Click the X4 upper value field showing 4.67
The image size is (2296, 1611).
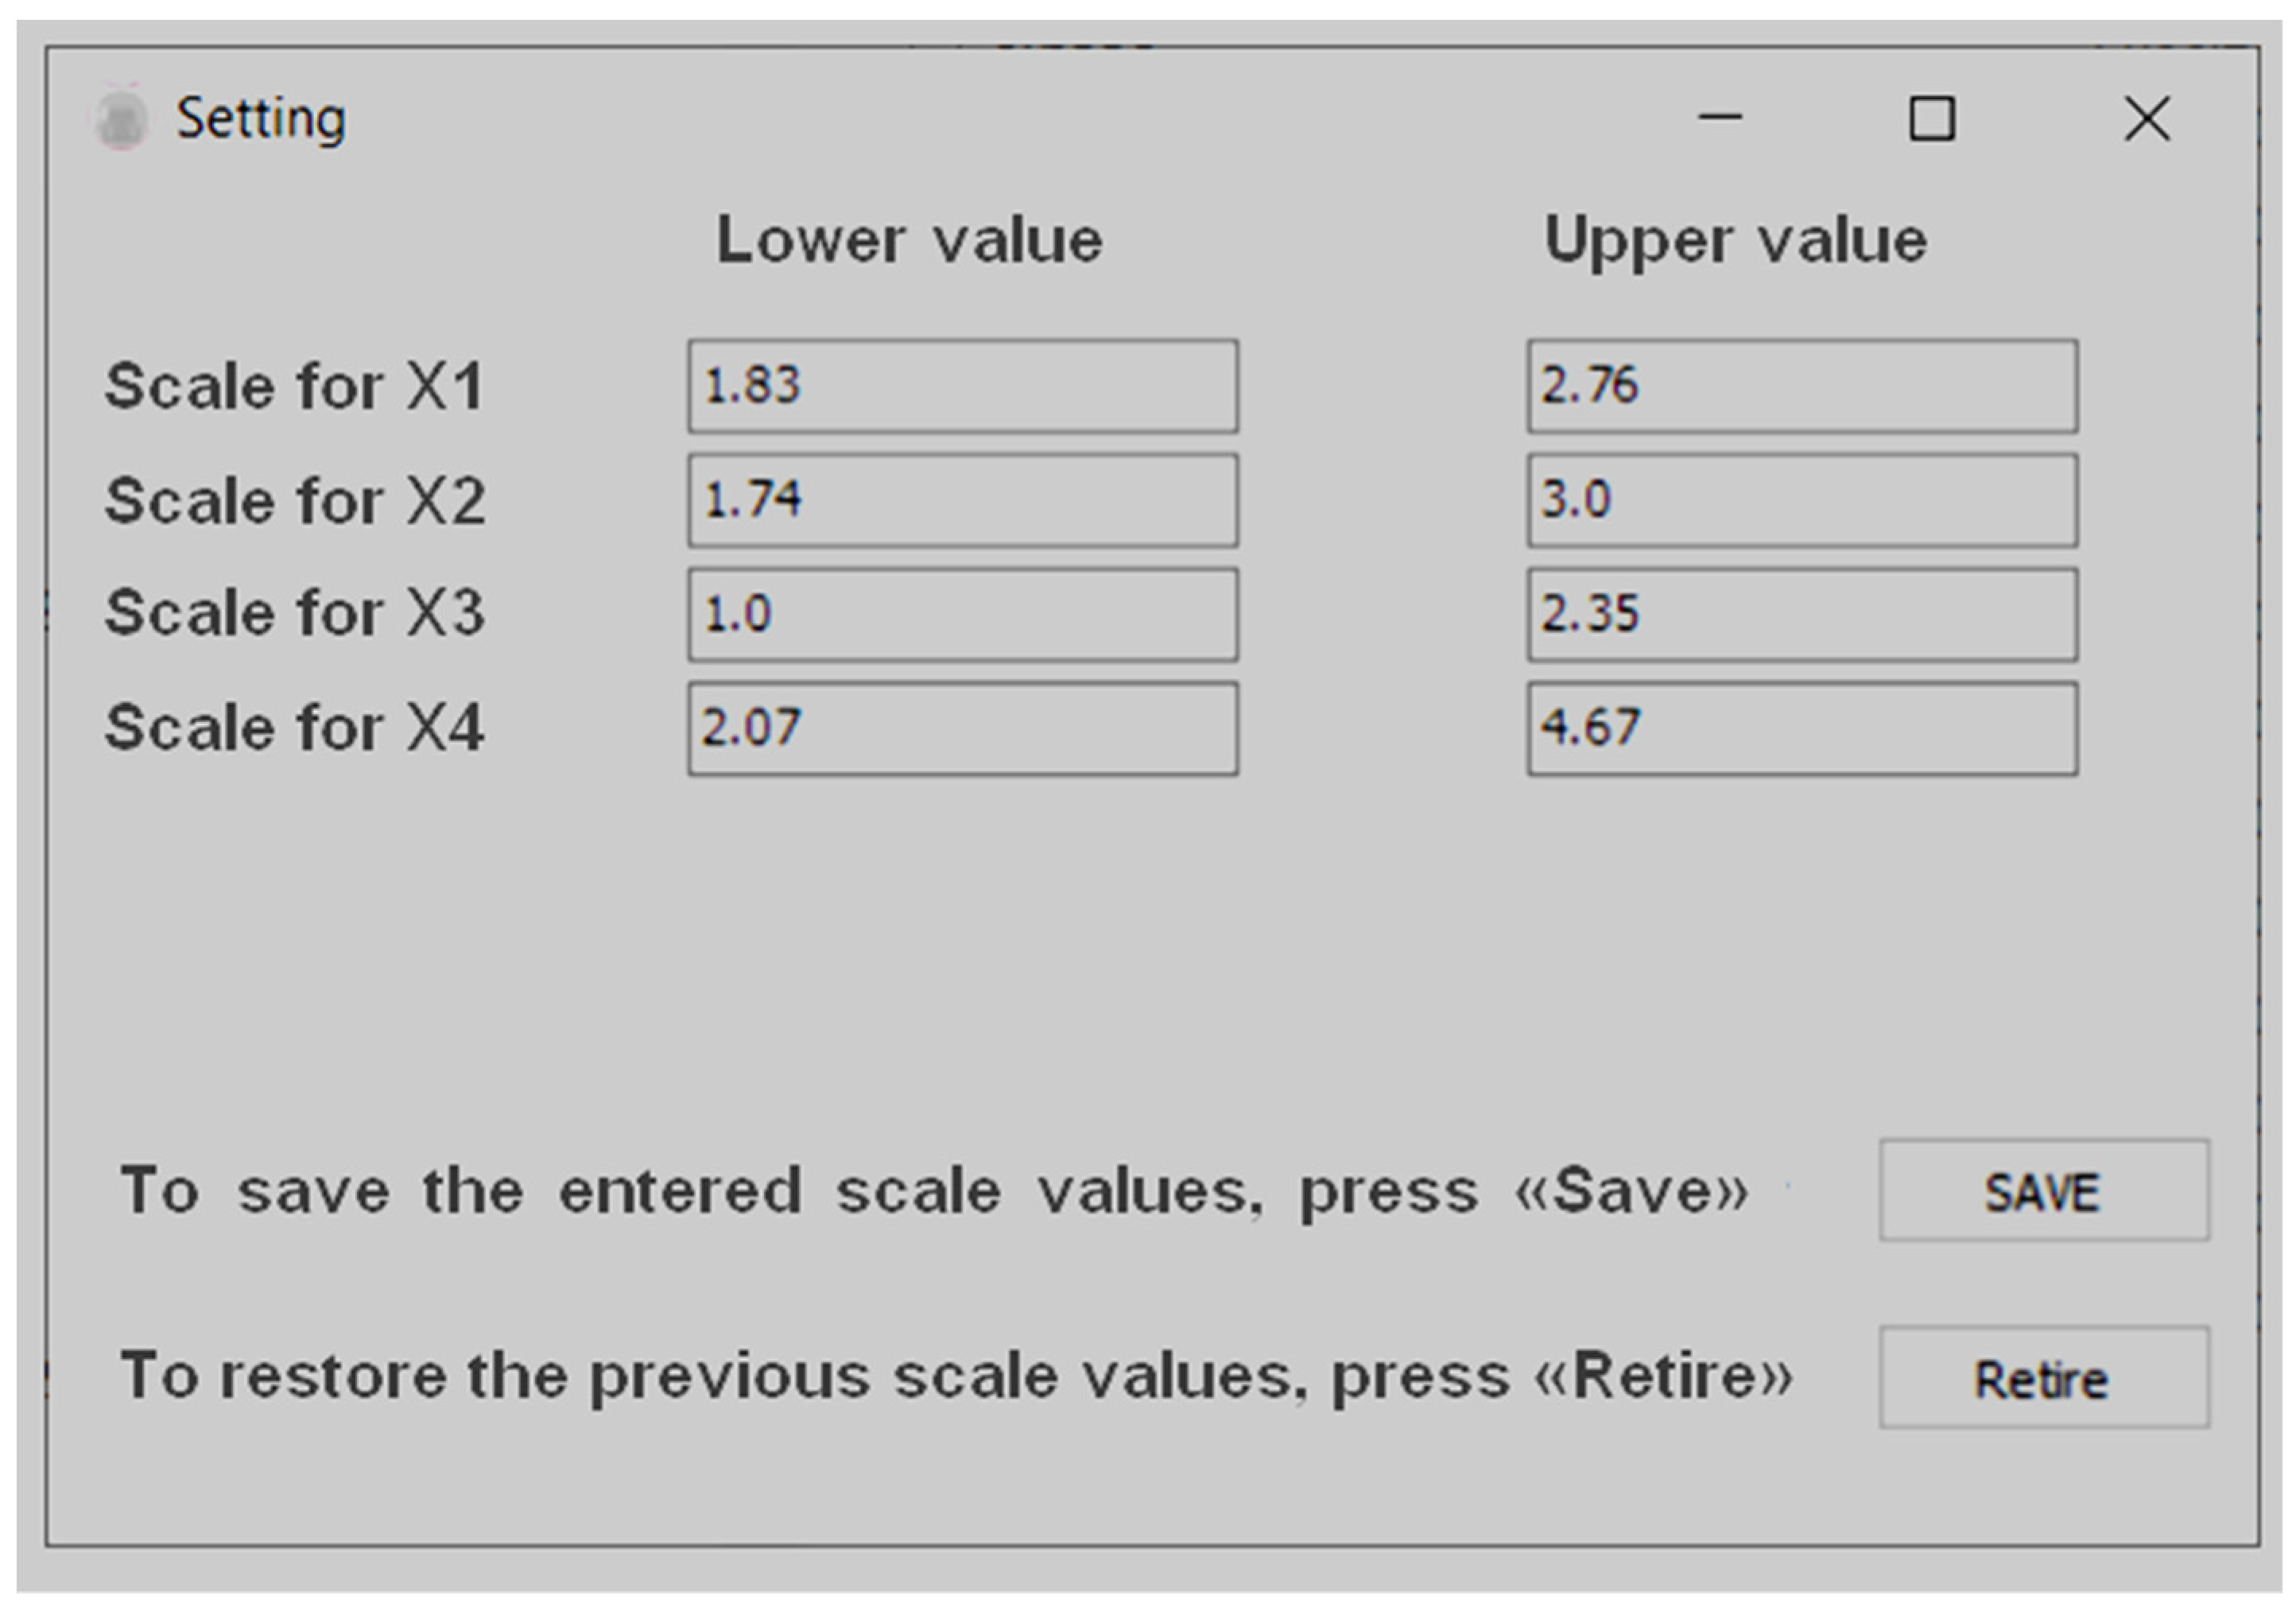[x=1801, y=728]
